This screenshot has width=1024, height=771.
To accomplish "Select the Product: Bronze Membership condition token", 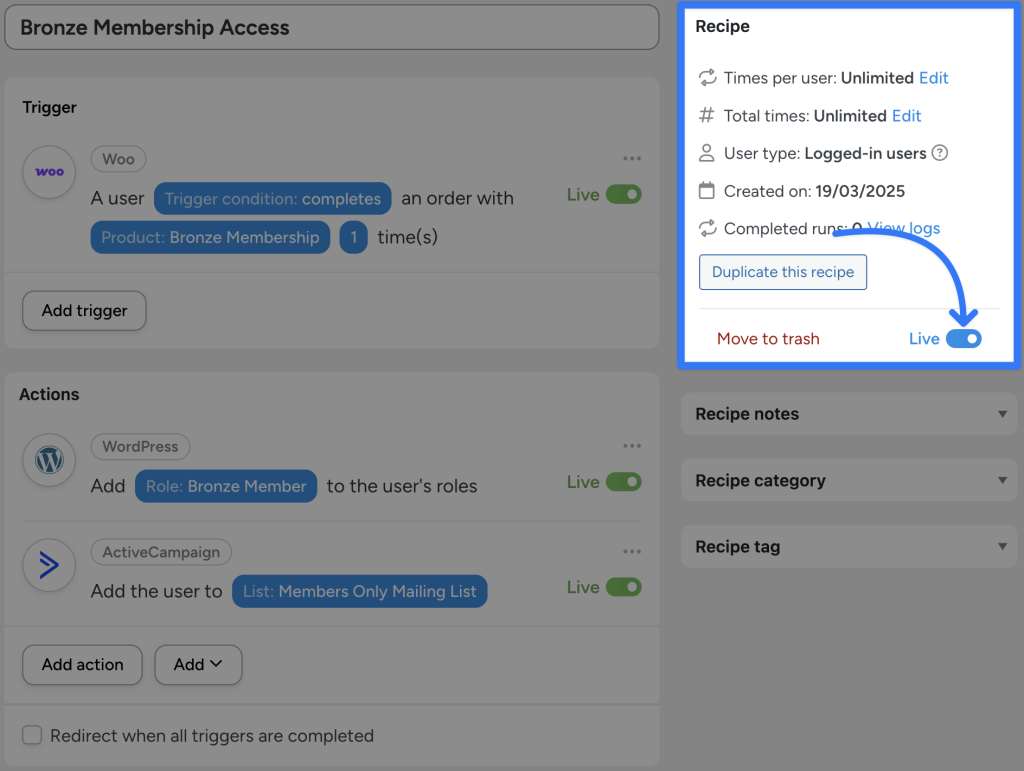I will coord(210,237).
